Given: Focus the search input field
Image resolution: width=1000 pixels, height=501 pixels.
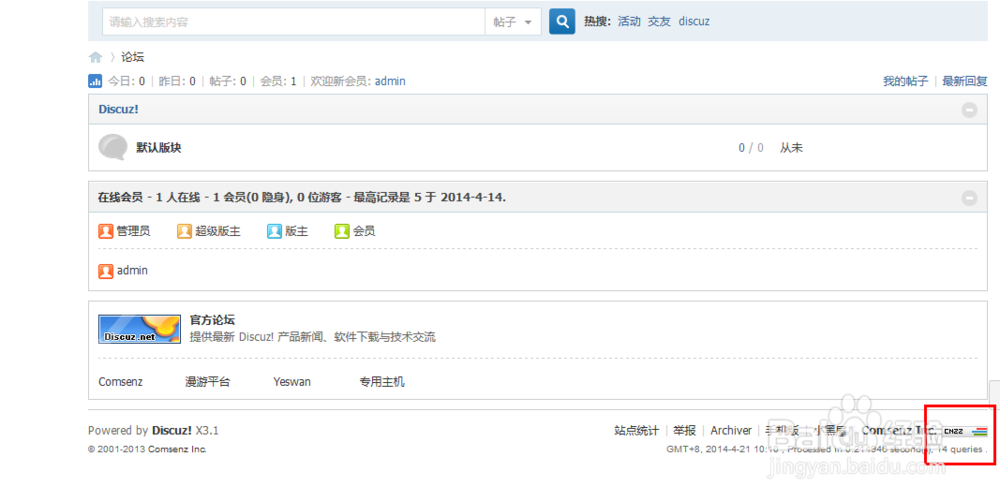Looking at the screenshot, I should click(x=293, y=22).
